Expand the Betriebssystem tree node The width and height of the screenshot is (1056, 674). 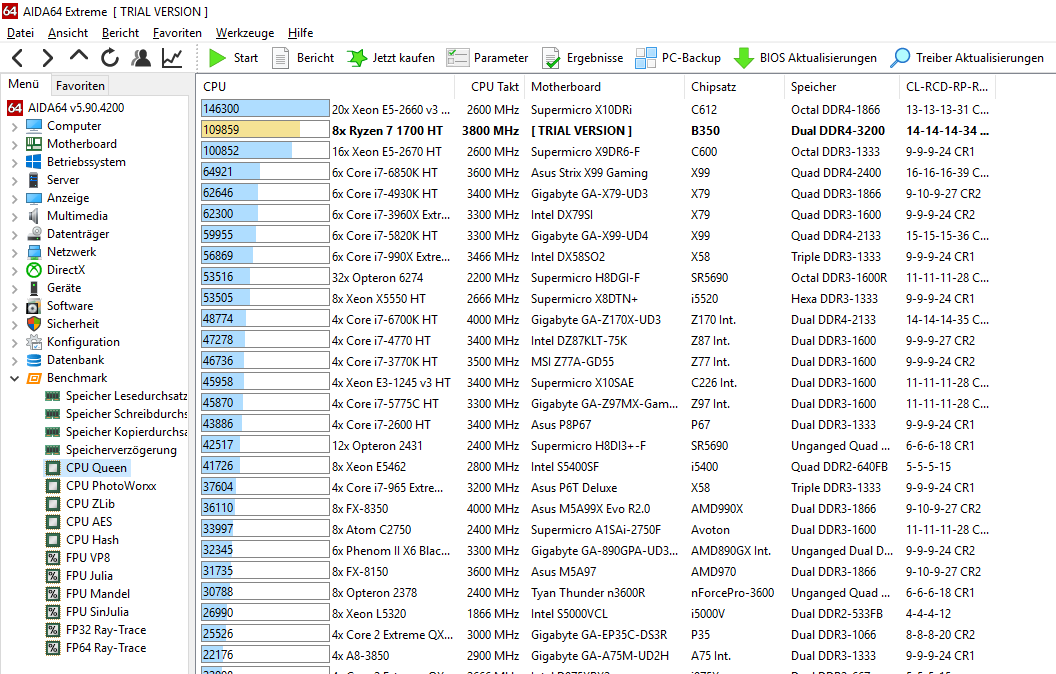(x=14, y=162)
